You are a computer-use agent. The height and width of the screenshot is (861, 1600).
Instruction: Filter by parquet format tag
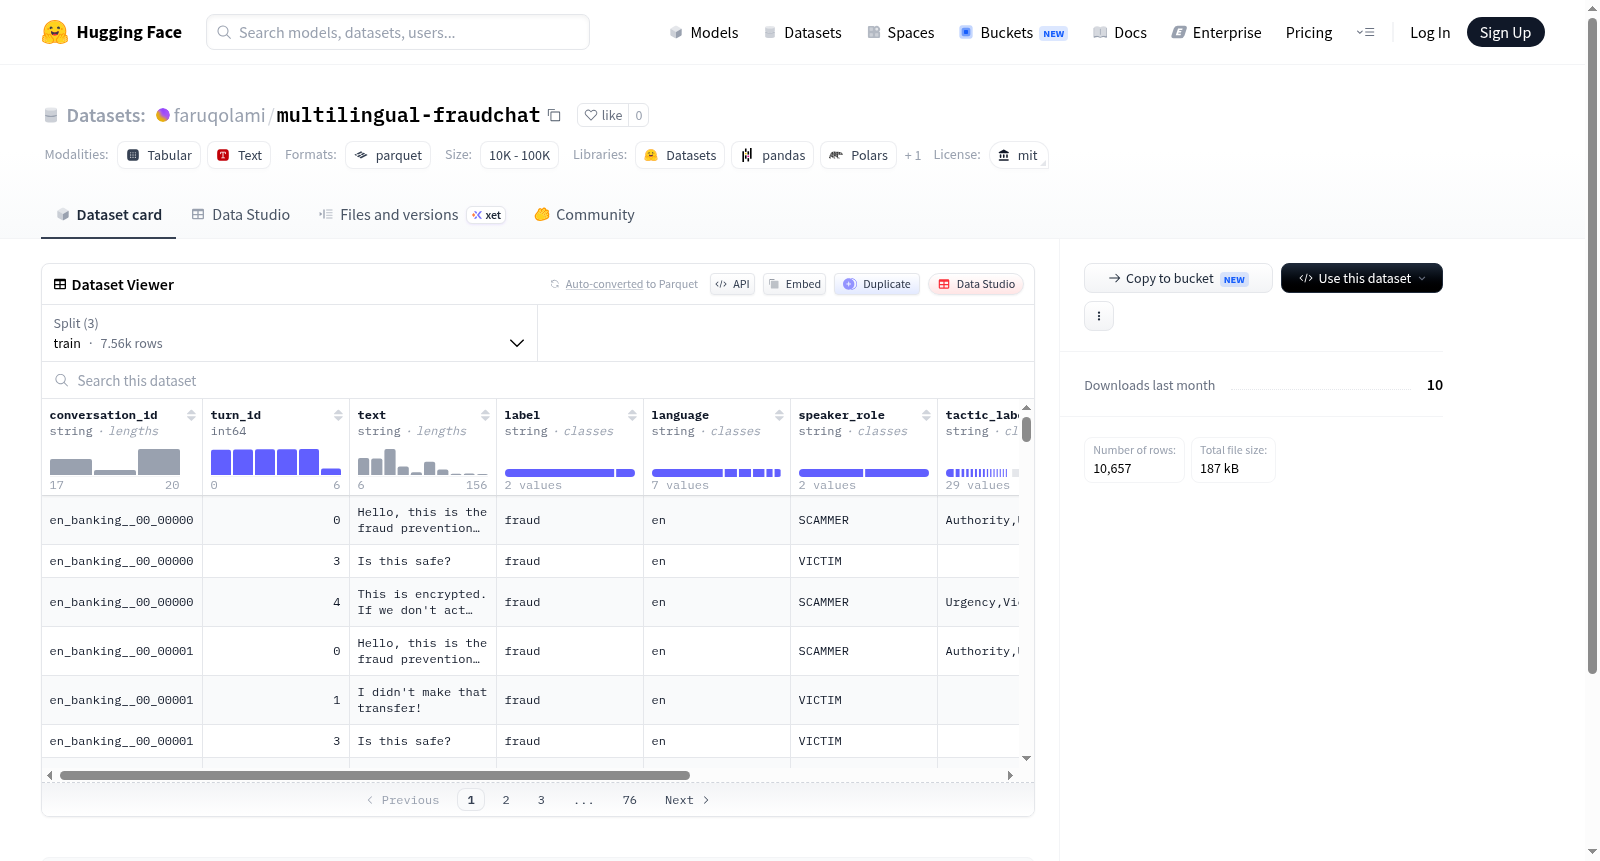click(x=388, y=155)
